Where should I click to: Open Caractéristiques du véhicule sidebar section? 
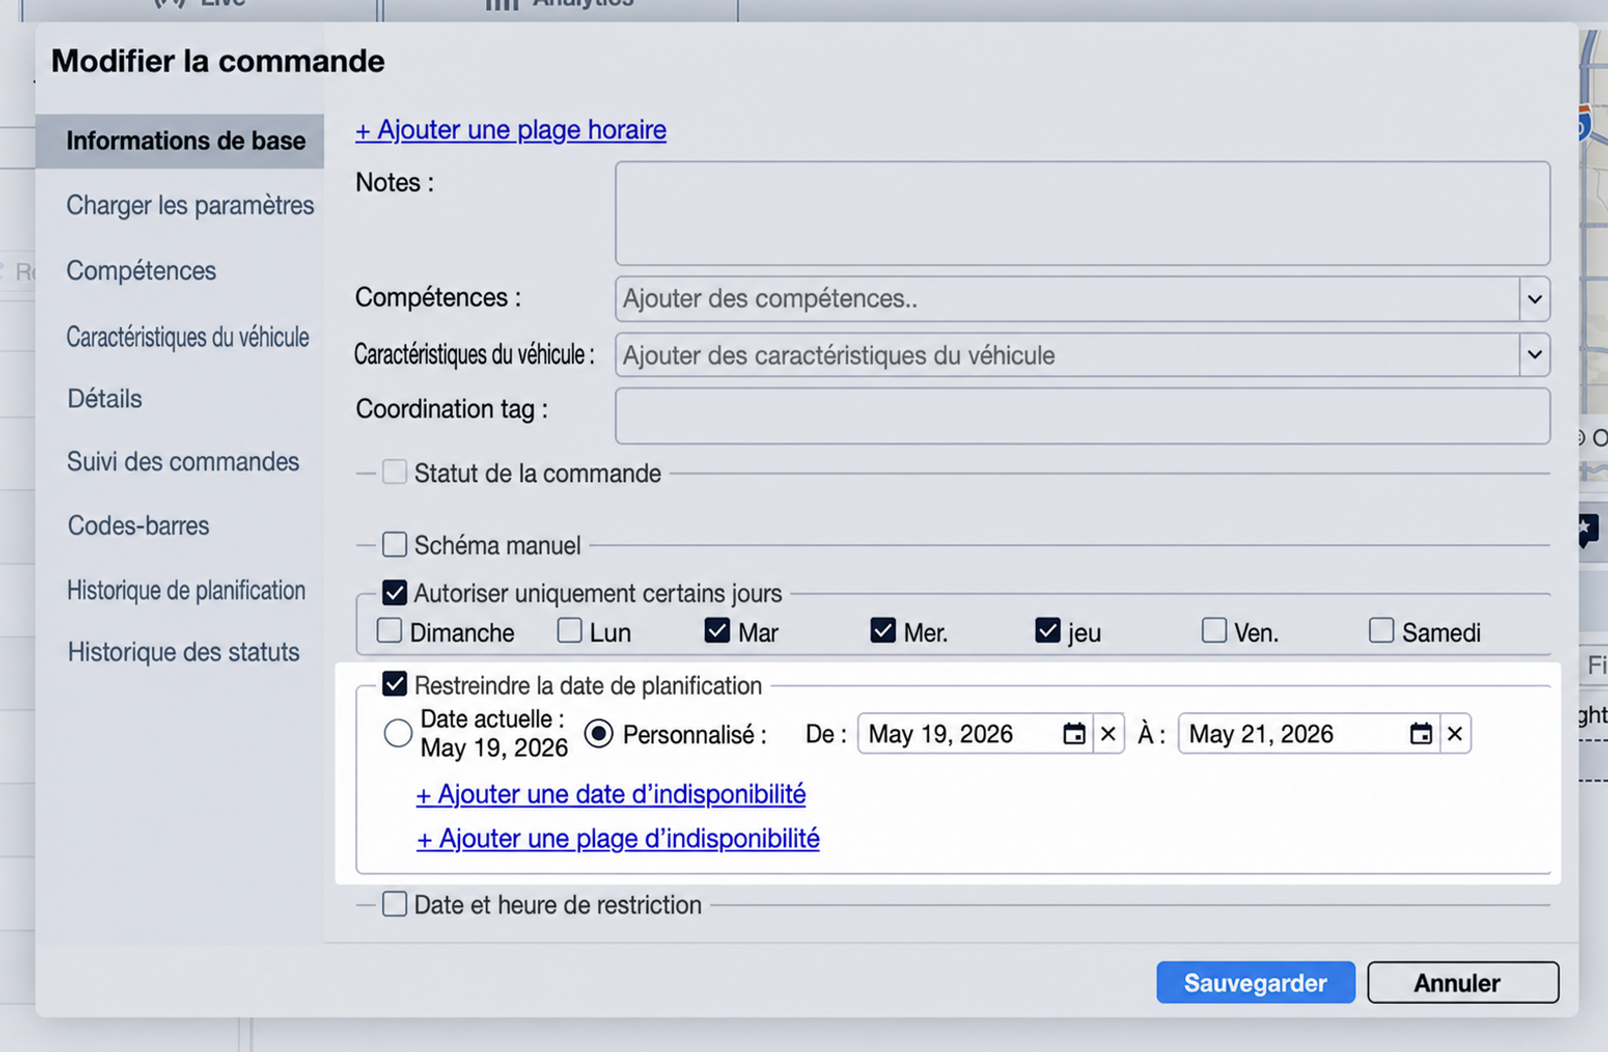coord(188,337)
